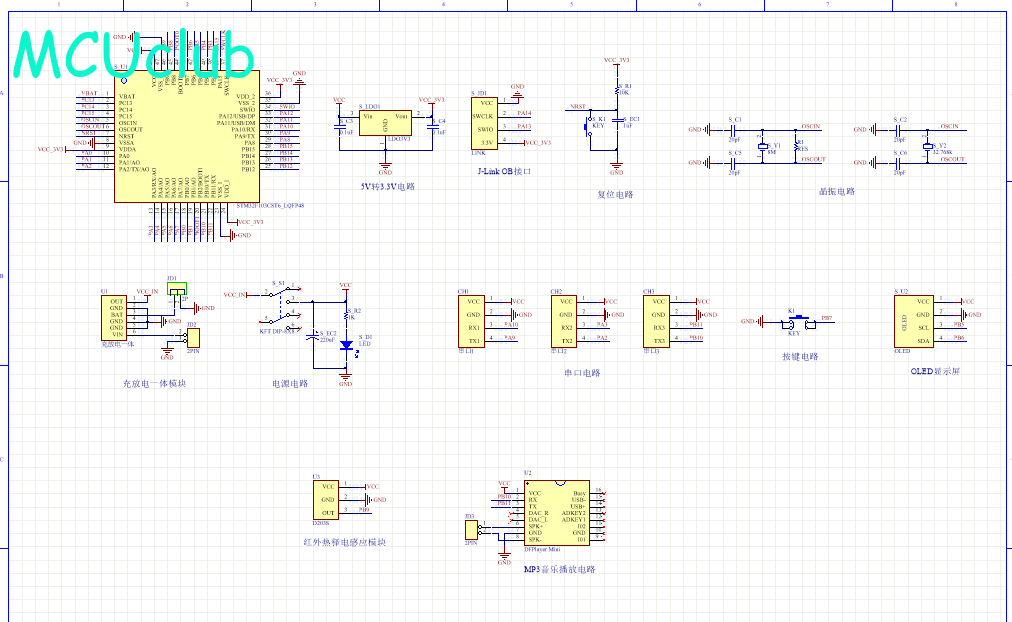Click the 'J-Link OB接口' caption
The height and width of the screenshot is (622, 1012).
point(504,172)
